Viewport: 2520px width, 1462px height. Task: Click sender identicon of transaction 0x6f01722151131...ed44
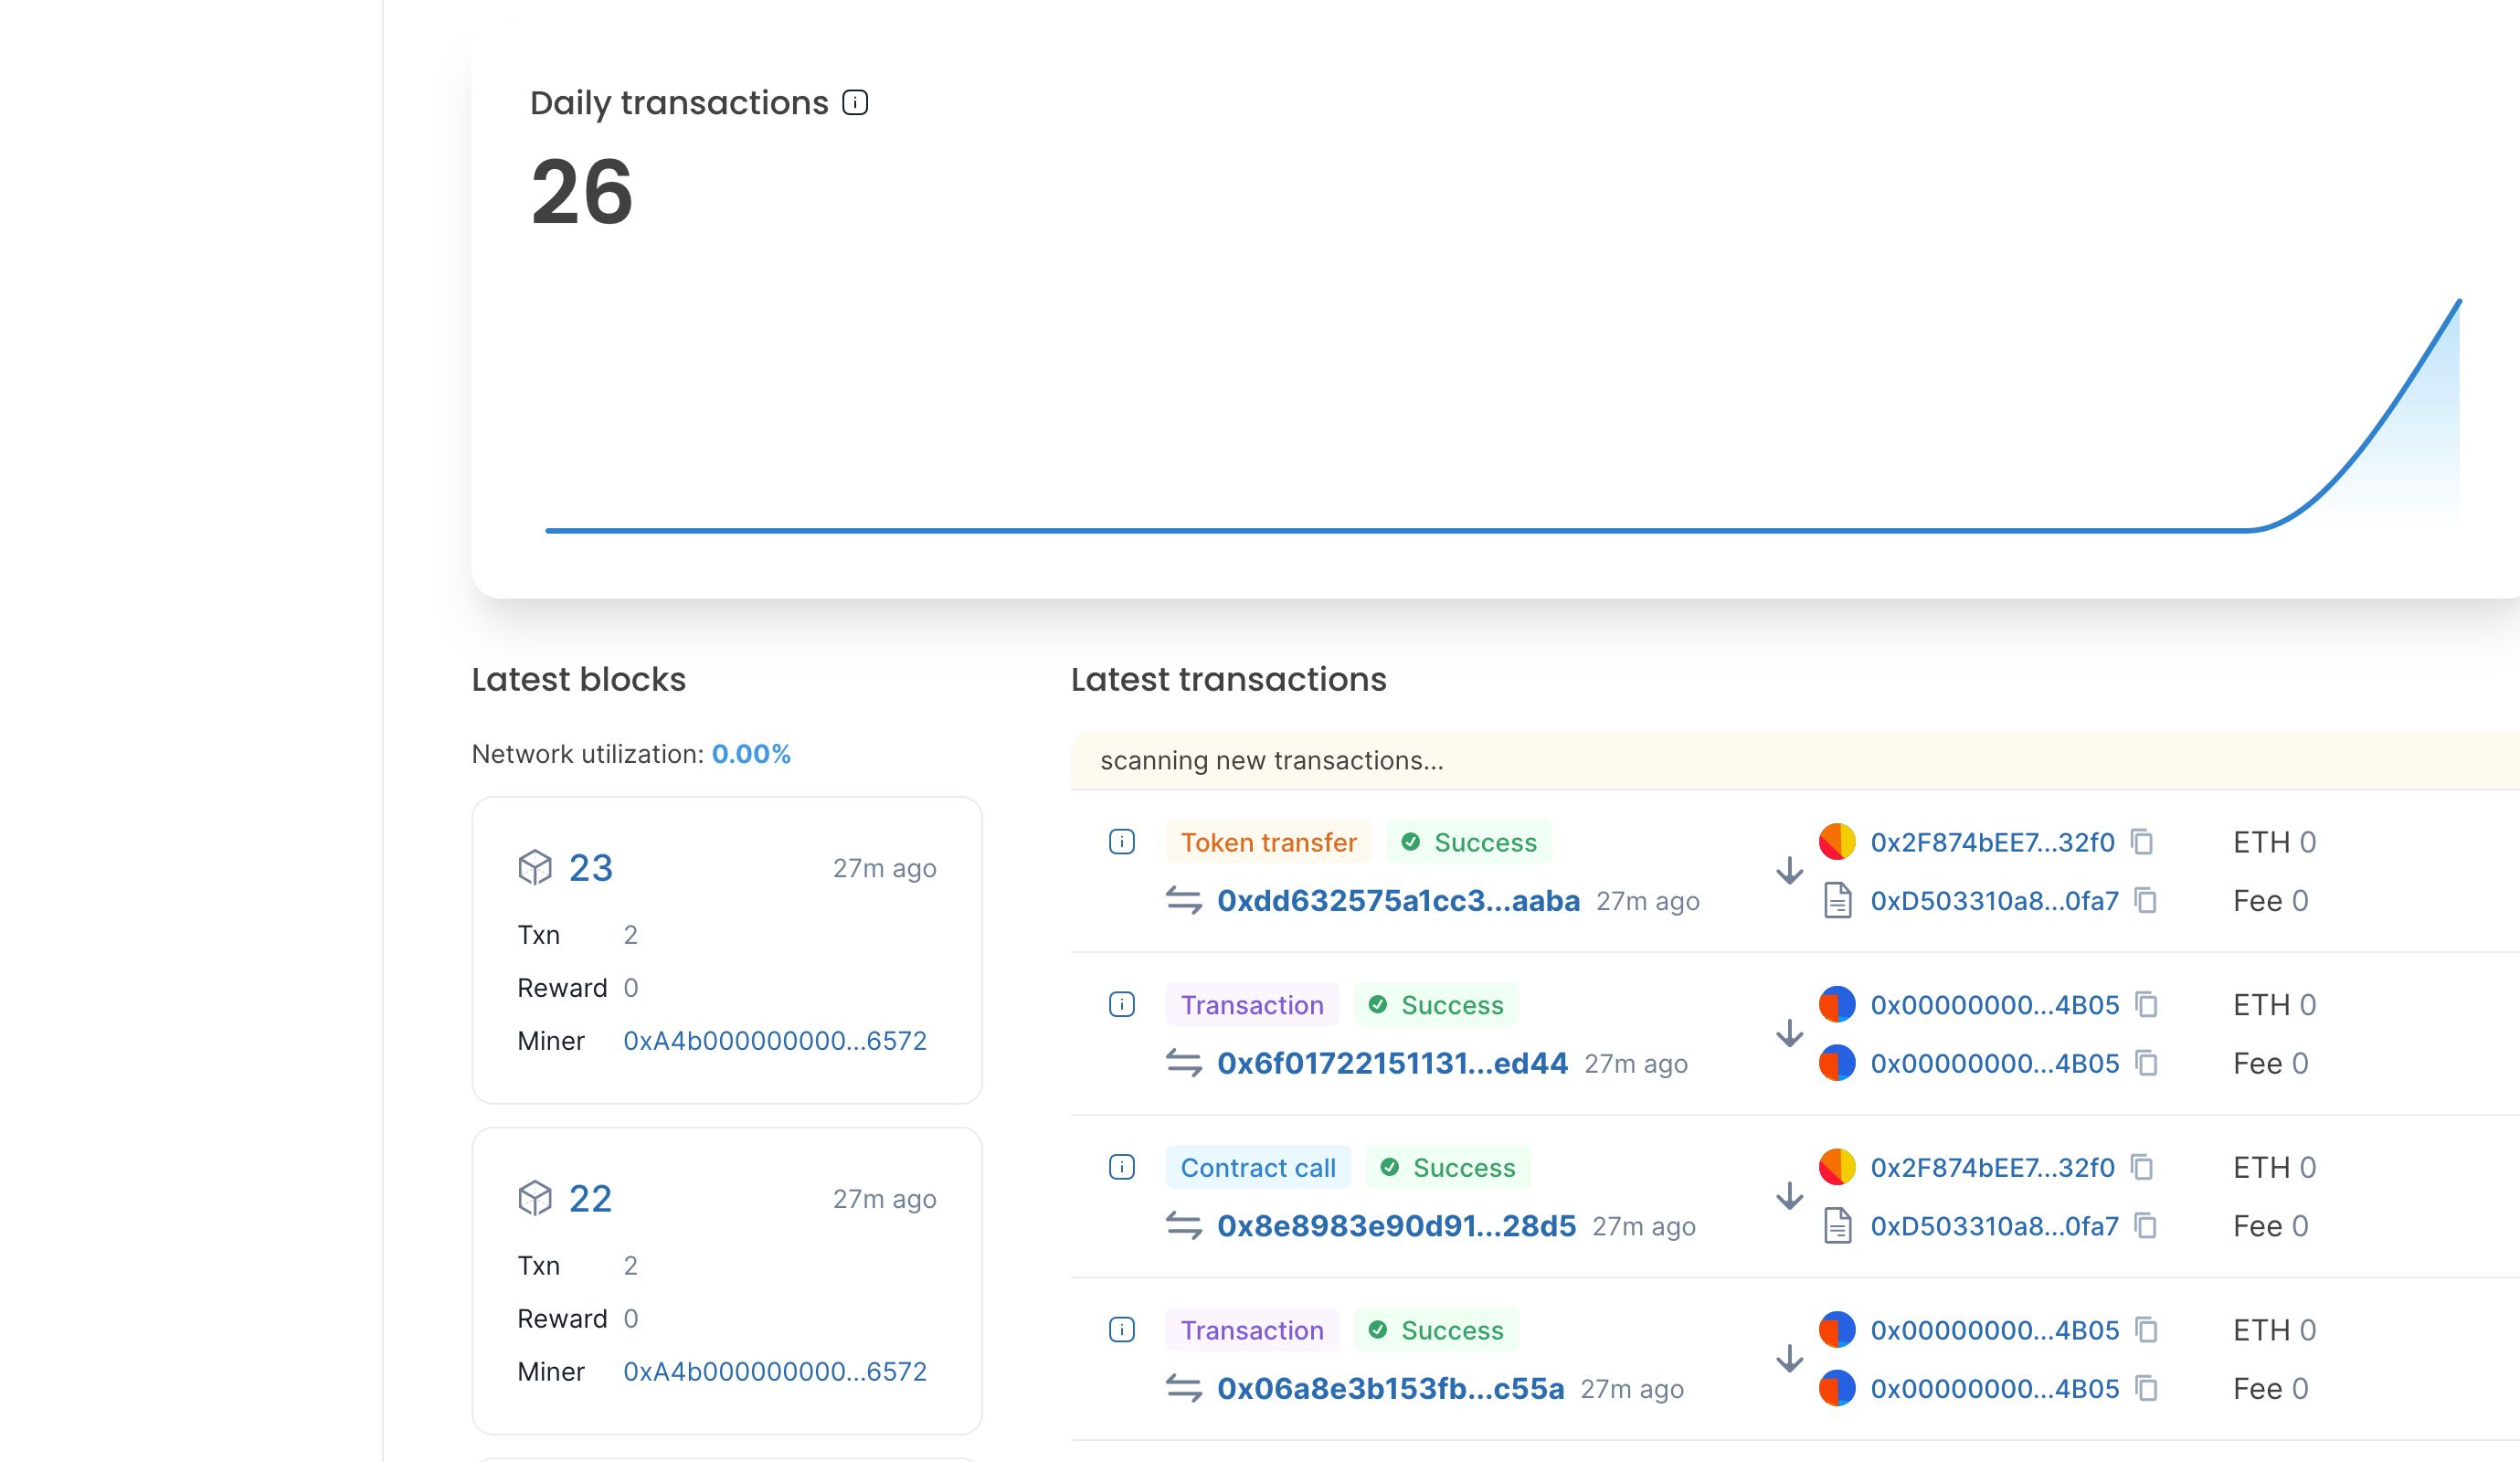[x=1837, y=1004]
